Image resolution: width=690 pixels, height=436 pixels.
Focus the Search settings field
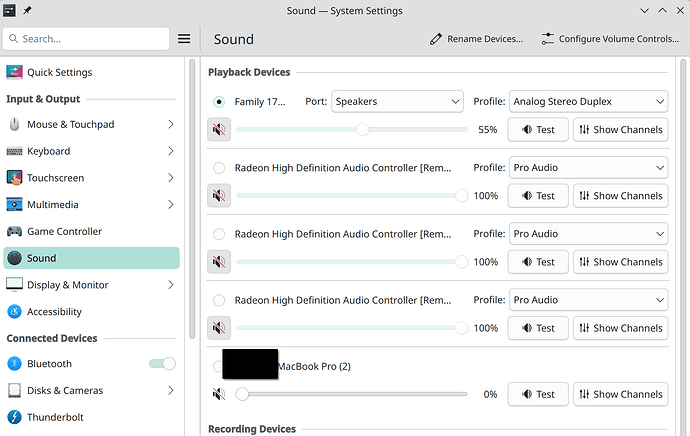pos(86,39)
